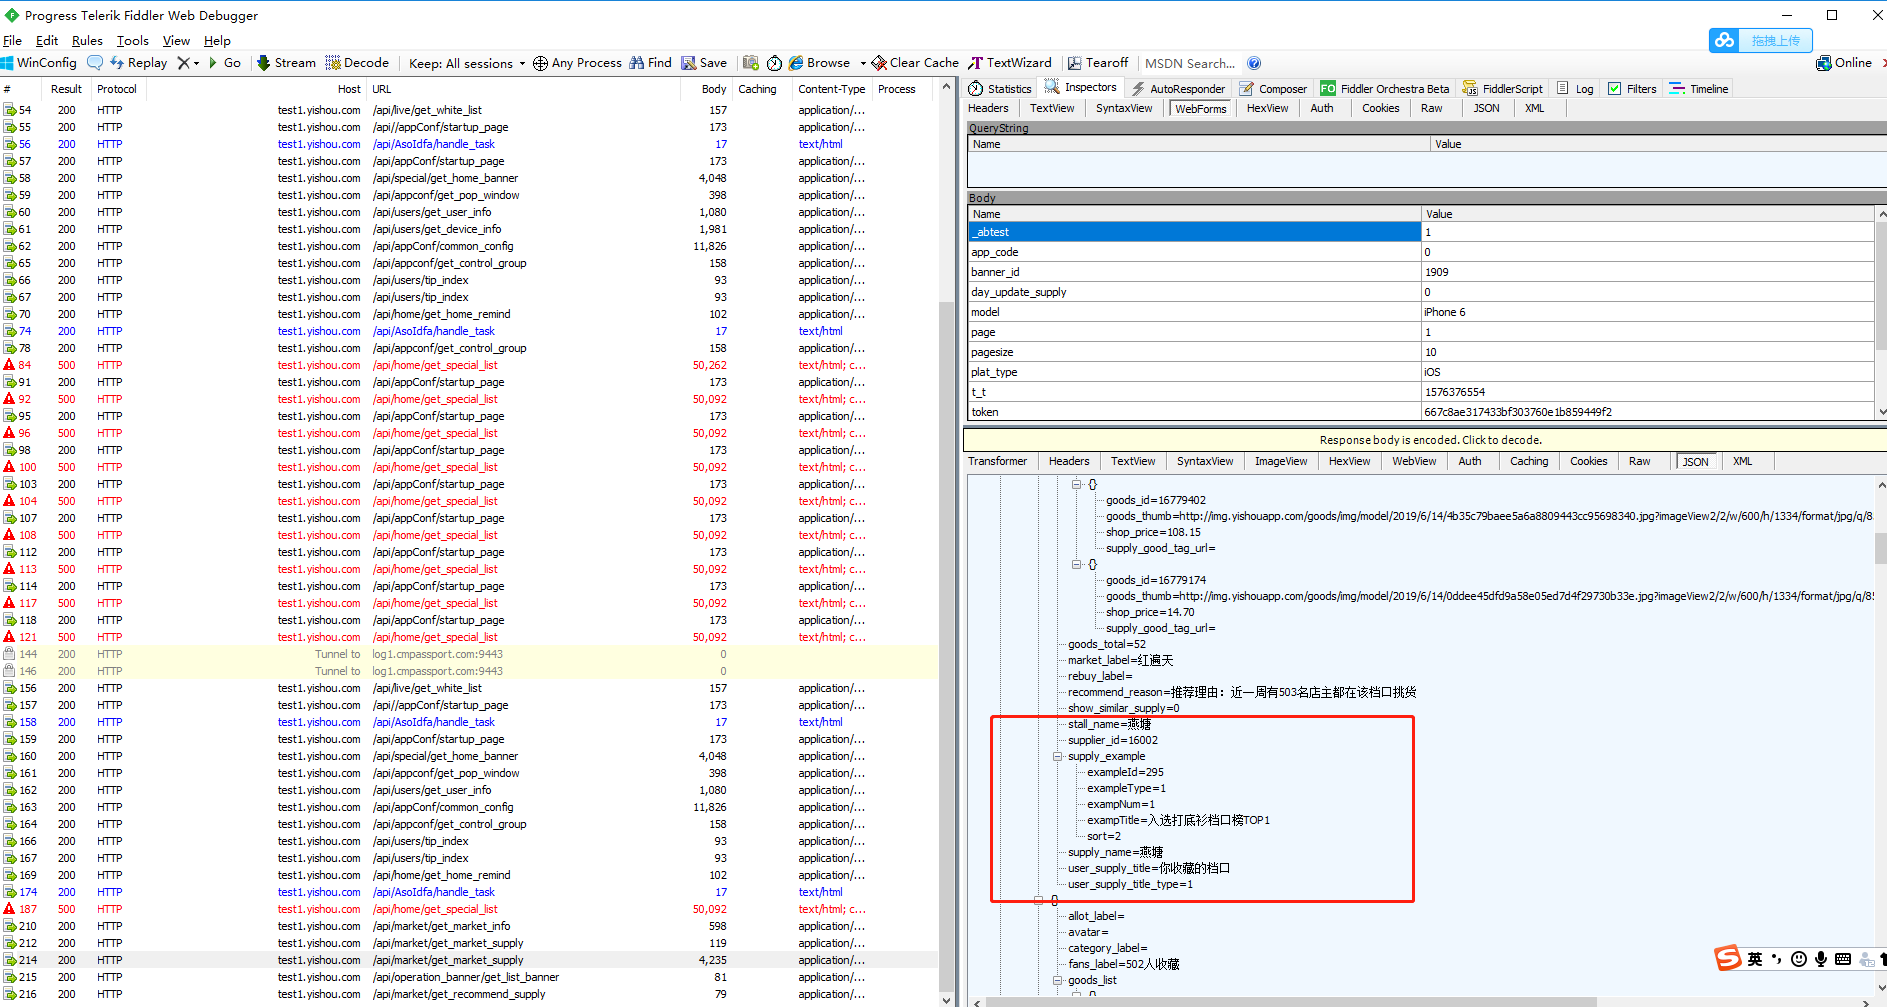This screenshot has height=1007, width=1887.
Task: Open the Fiddler Orchestra Beta tab
Action: [x=1385, y=89]
